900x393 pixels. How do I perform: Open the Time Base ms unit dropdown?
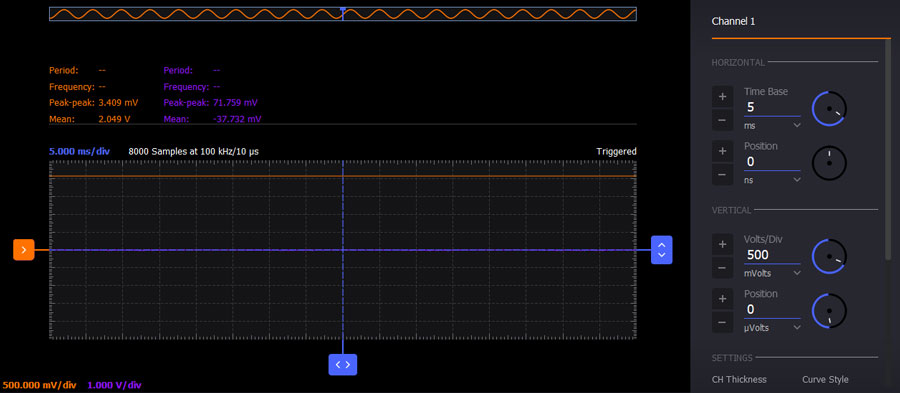(772, 125)
